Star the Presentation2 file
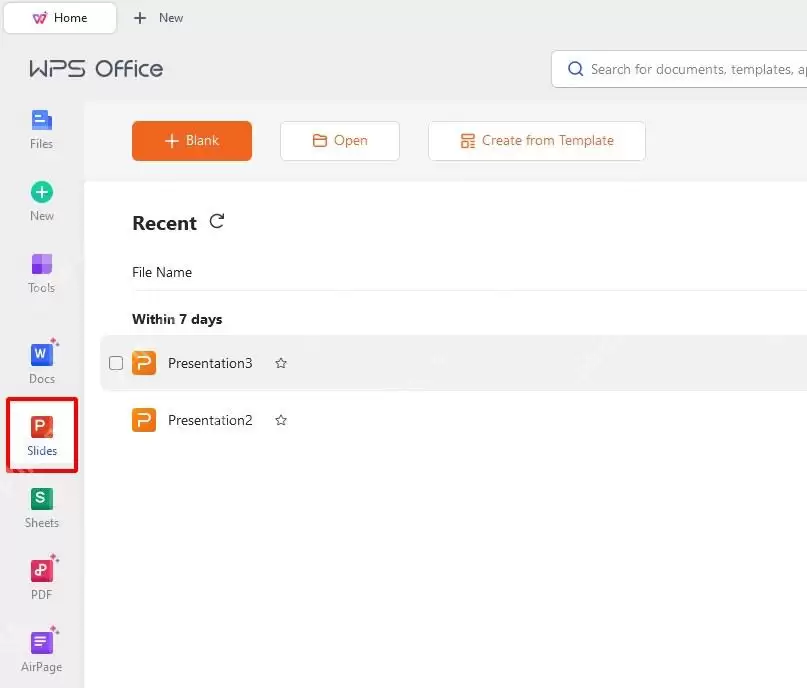This screenshot has height=688, width=807. (280, 420)
